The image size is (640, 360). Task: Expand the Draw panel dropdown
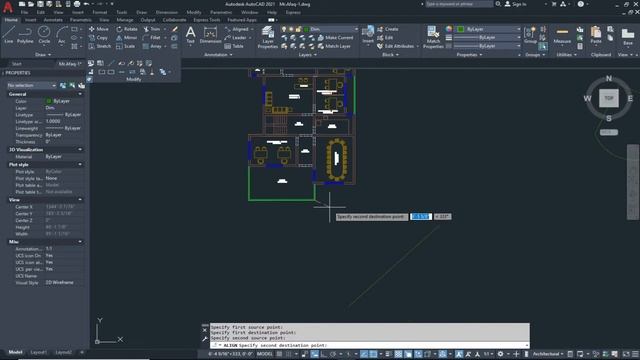pos(43,55)
